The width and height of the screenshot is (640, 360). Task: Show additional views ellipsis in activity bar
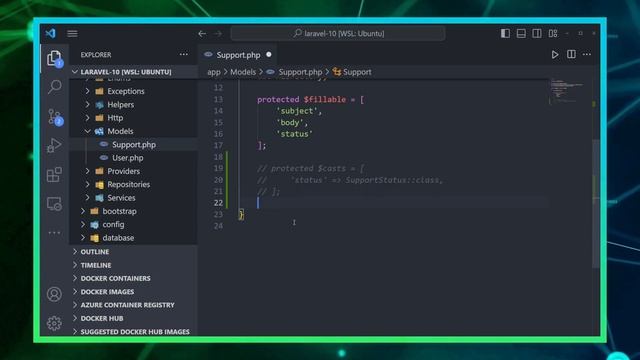click(54, 233)
